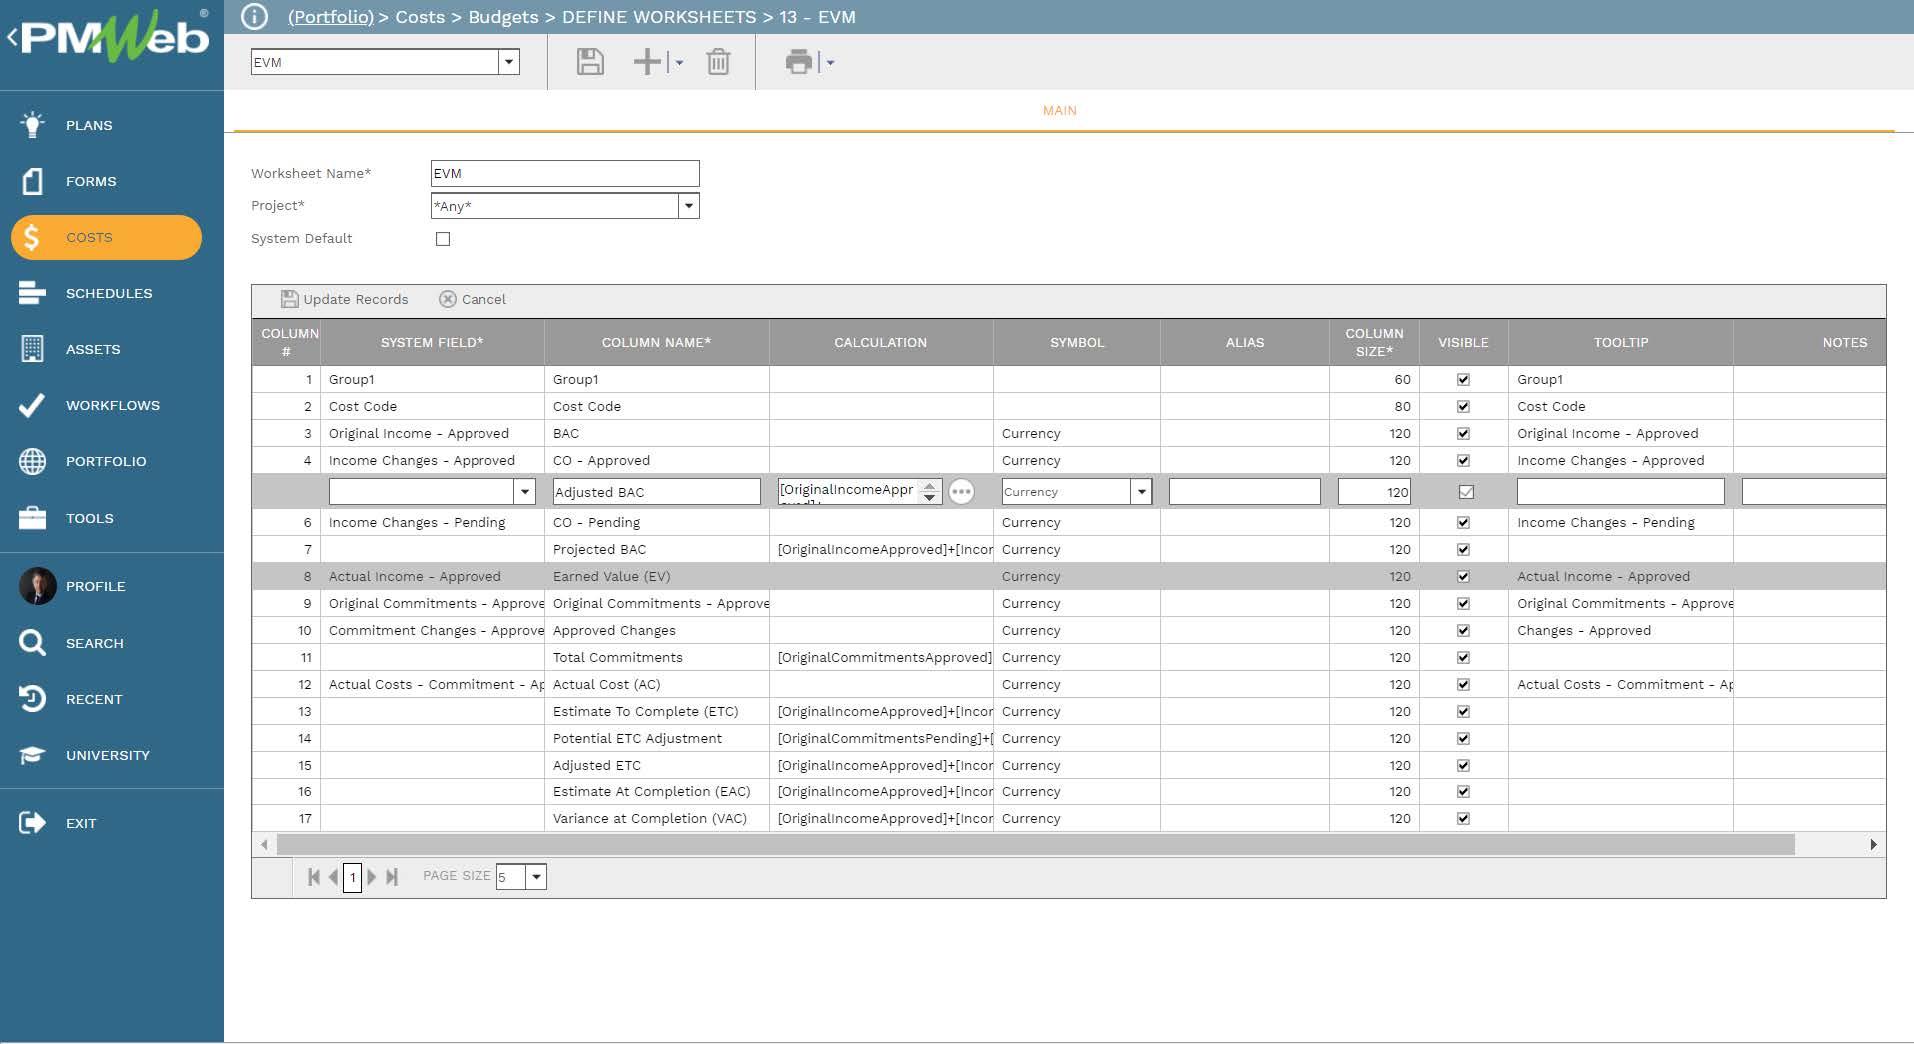Click the Adjusted BAC column name field

(657, 492)
